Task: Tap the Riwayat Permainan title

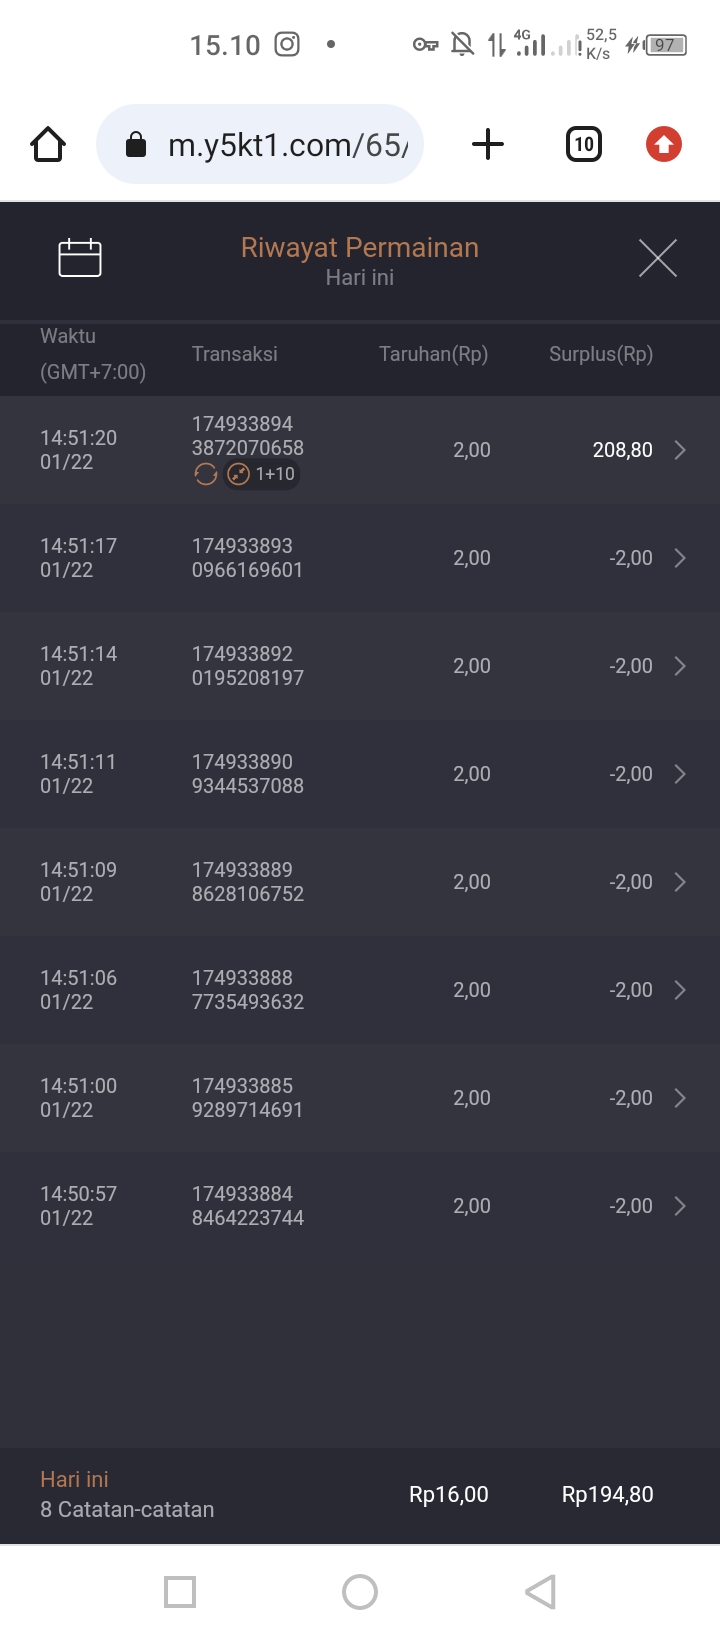Action: pyautogui.click(x=360, y=248)
